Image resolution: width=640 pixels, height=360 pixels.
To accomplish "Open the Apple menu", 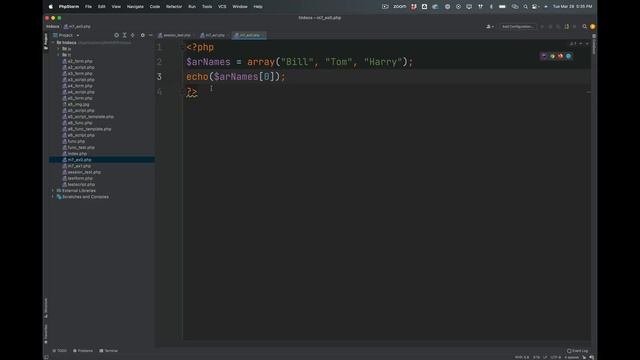I will 51,7.
